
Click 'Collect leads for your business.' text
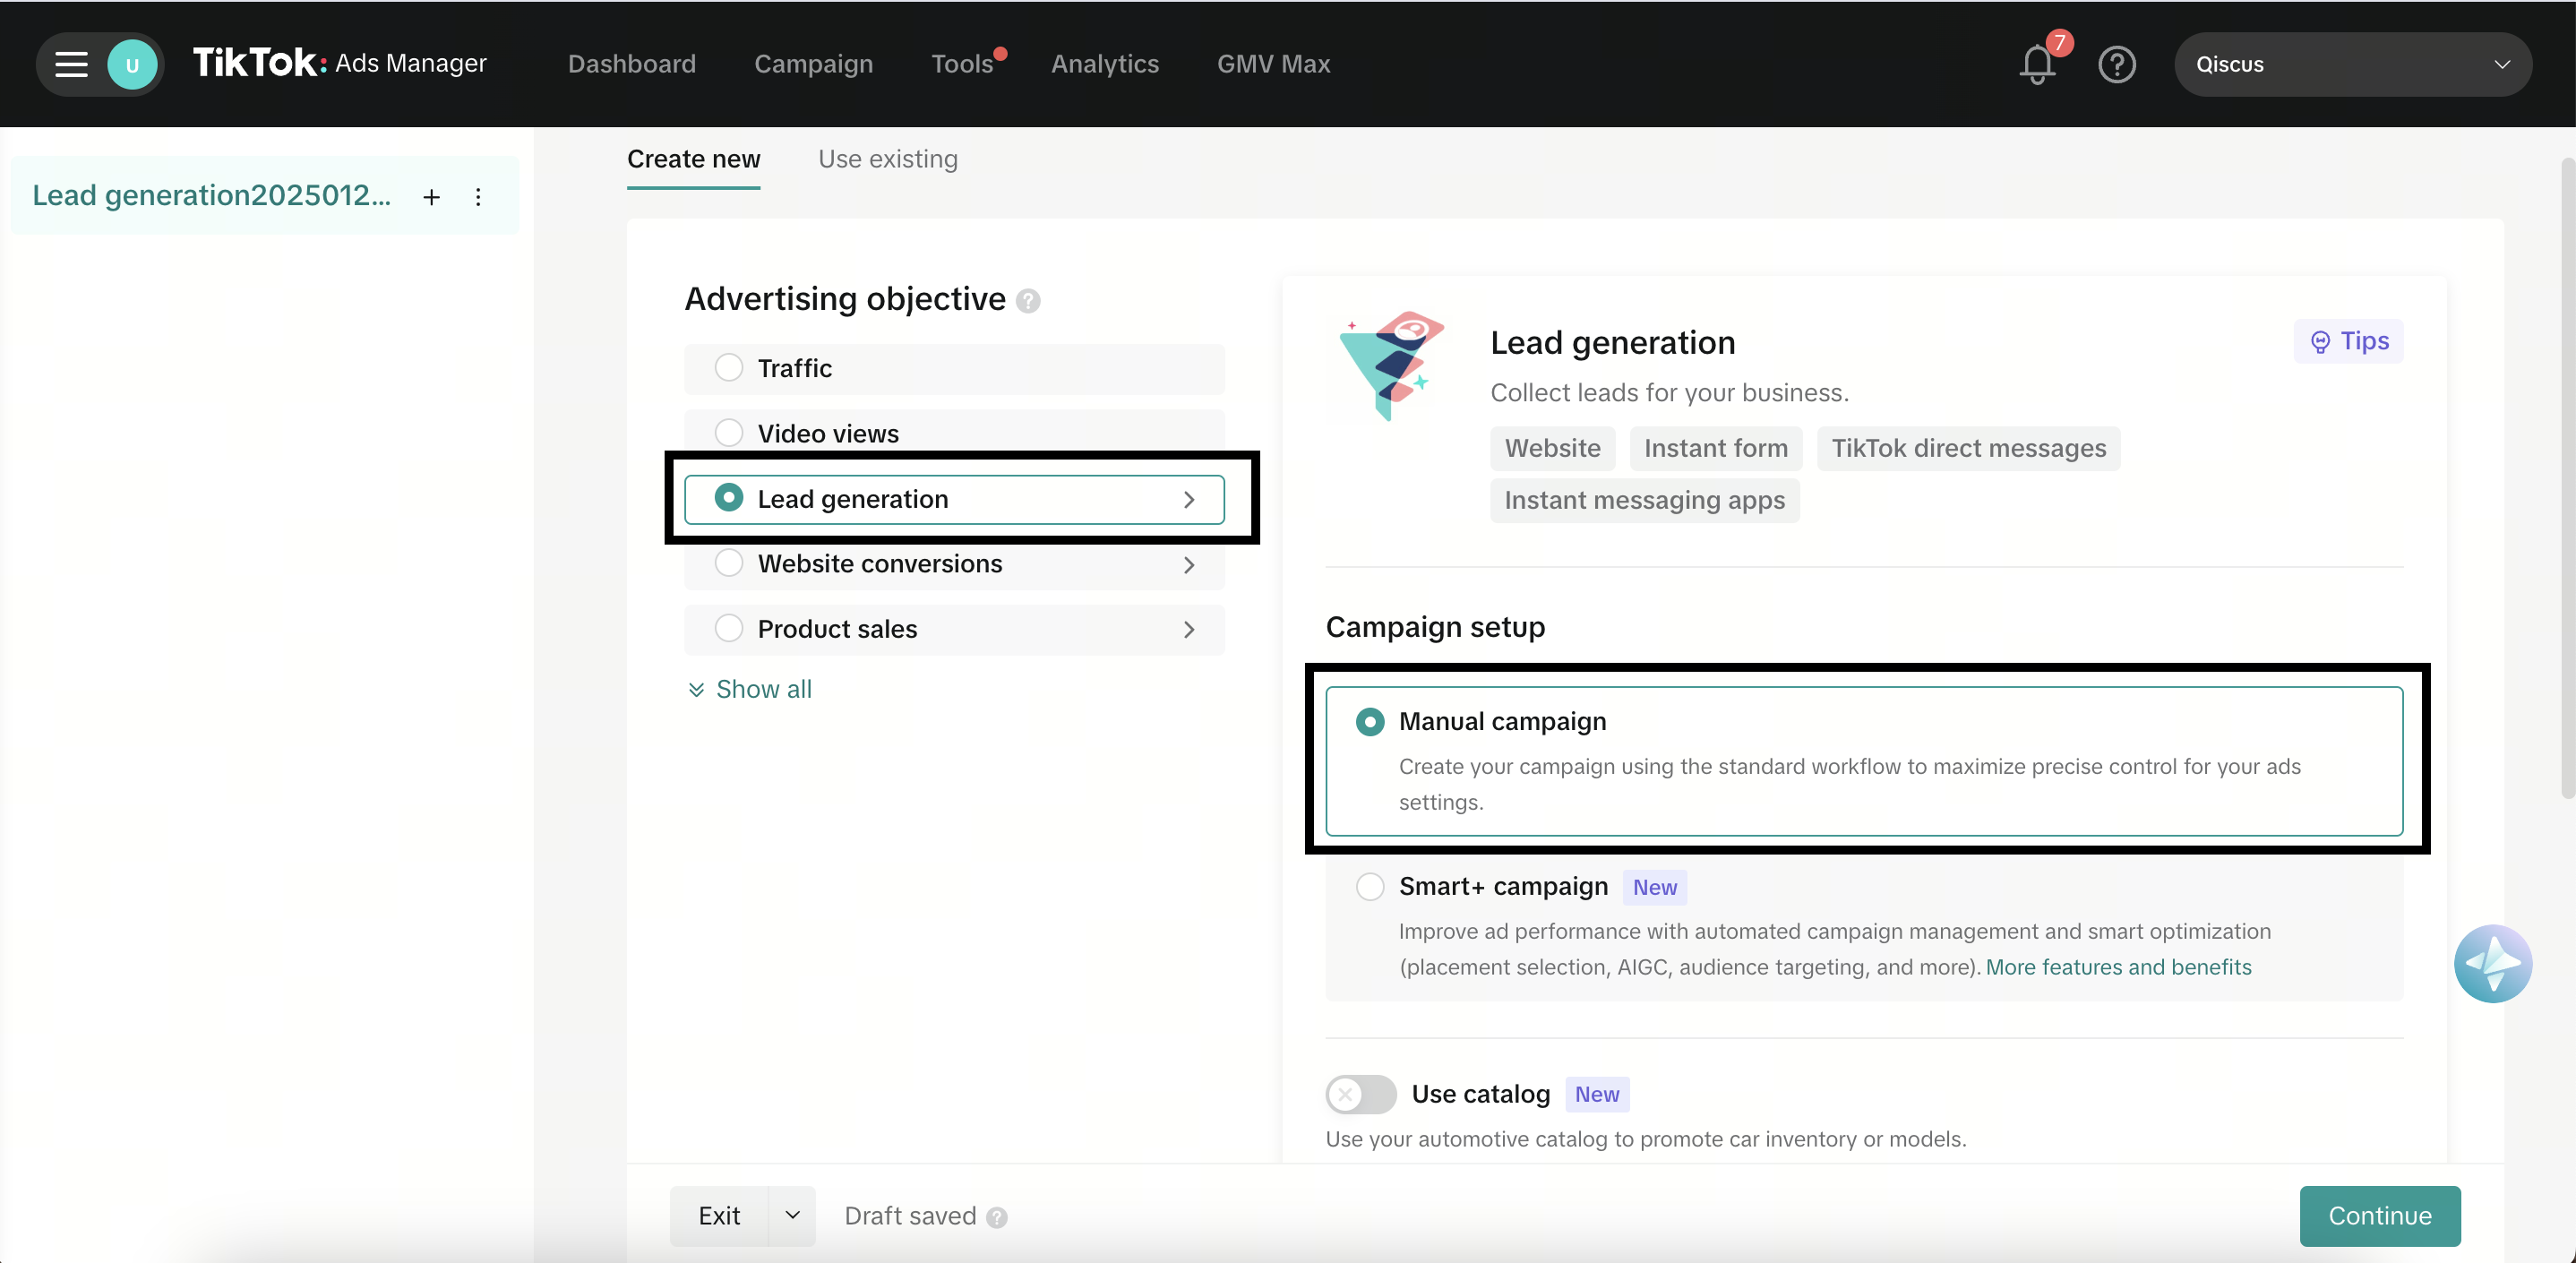coord(1669,392)
